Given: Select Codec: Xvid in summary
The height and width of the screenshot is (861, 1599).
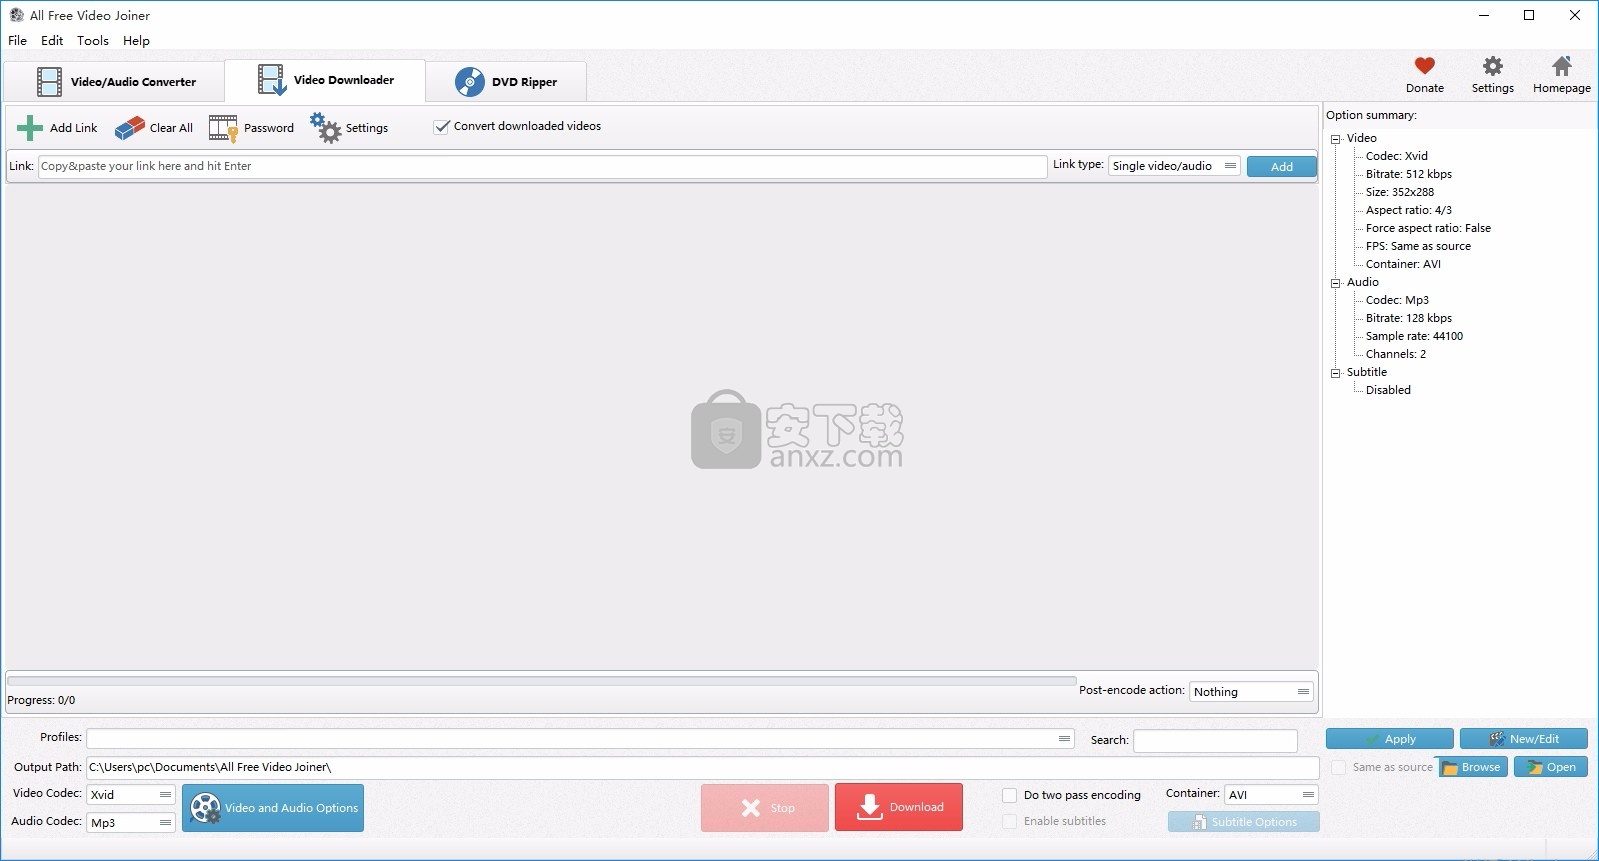Looking at the screenshot, I should click(x=1397, y=156).
